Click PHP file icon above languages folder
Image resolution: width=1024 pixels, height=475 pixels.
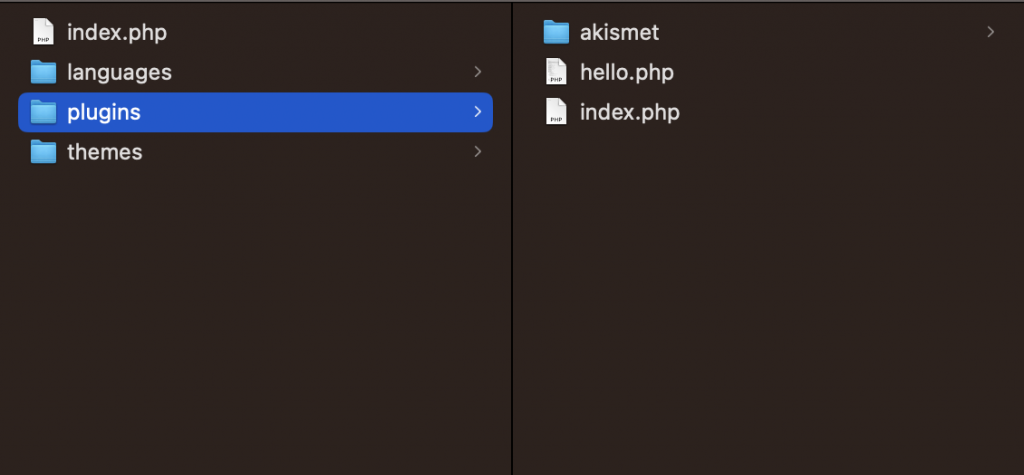click(43, 32)
